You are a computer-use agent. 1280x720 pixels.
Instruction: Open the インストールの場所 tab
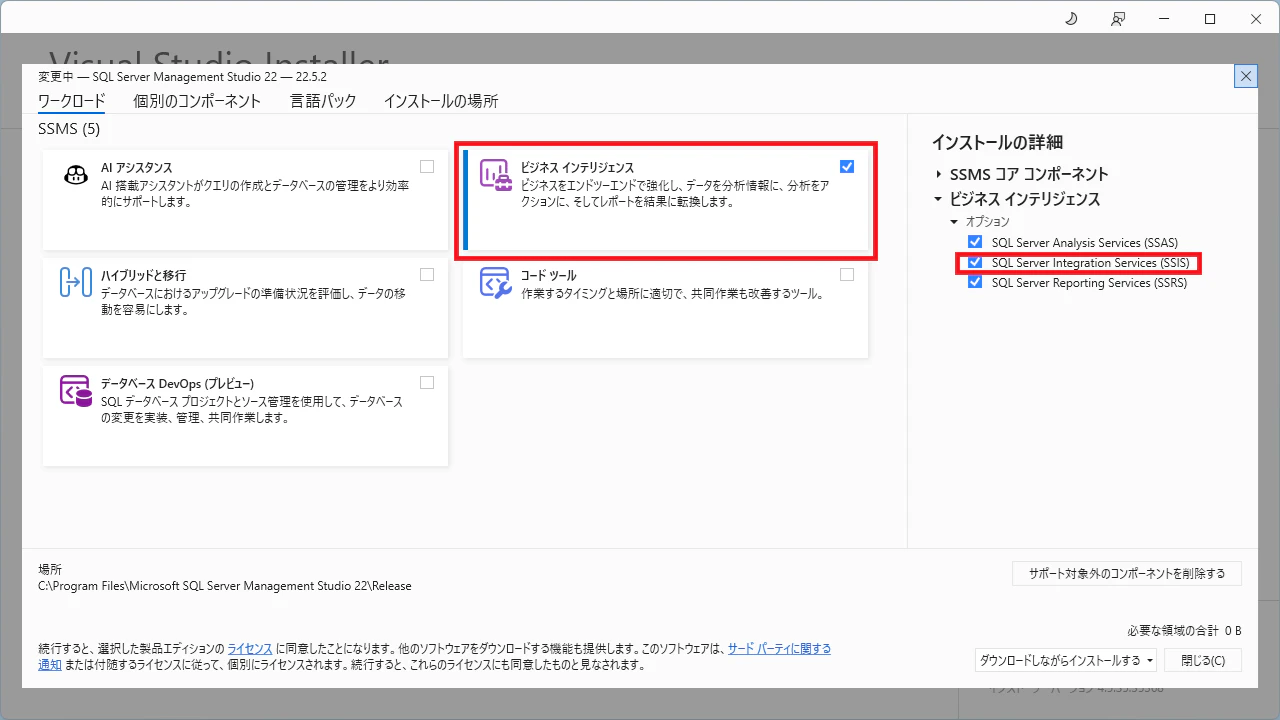pyautogui.click(x=441, y=101)
